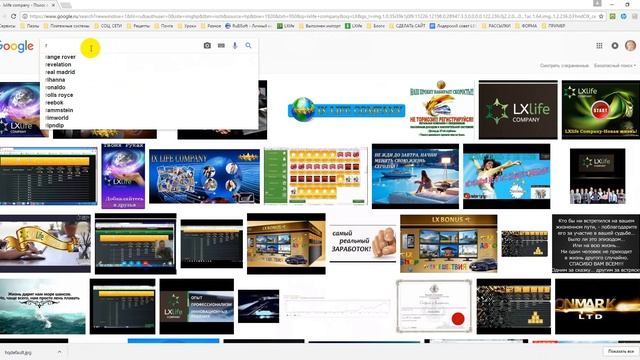Start voice search with the microphone icon
This screenshot has height=360, width=640.
235,46
